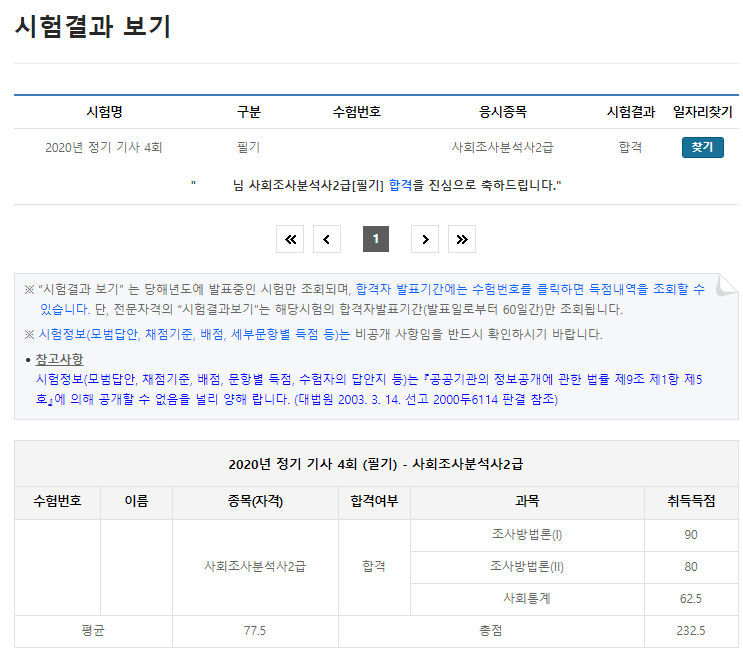Click the 이름 column header
This screenshot has width=743, height=655.
point(136,501)
